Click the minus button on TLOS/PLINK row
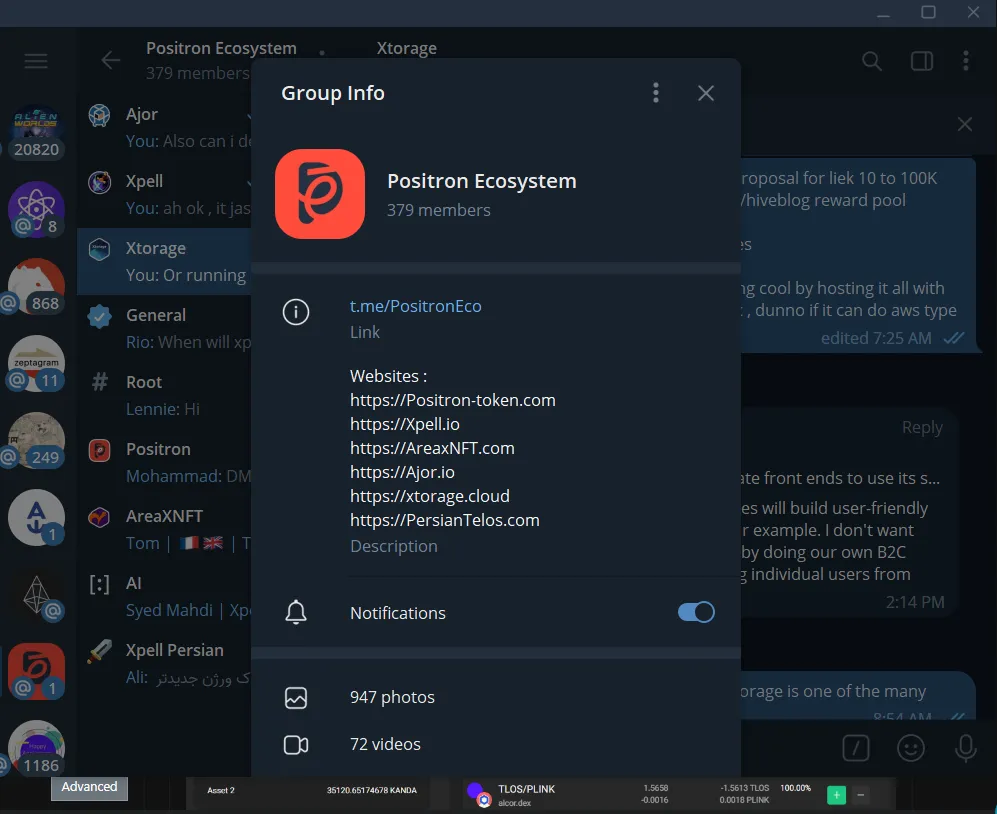The height and width of the screenshot is (814, 997). 860,795
